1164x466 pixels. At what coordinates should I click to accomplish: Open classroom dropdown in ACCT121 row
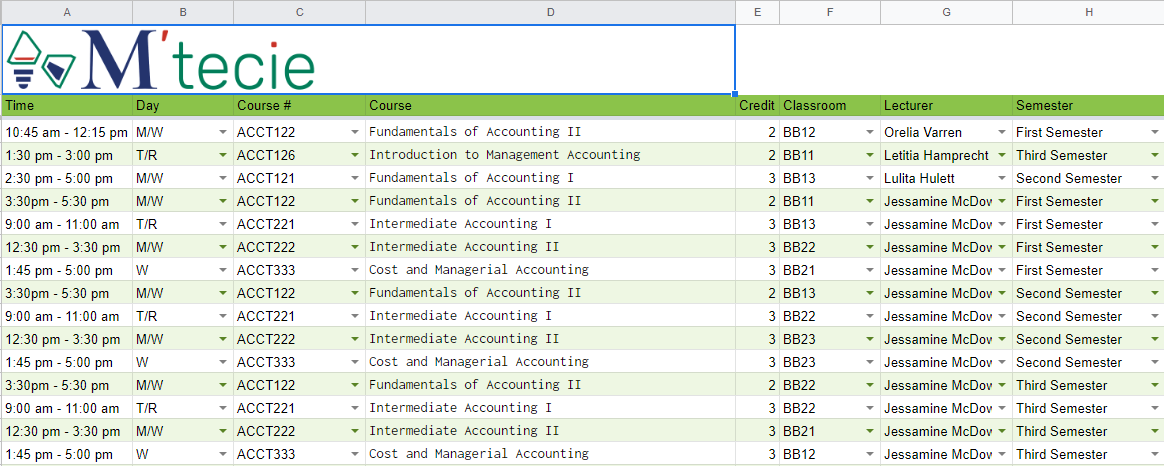tap(870, 179)
